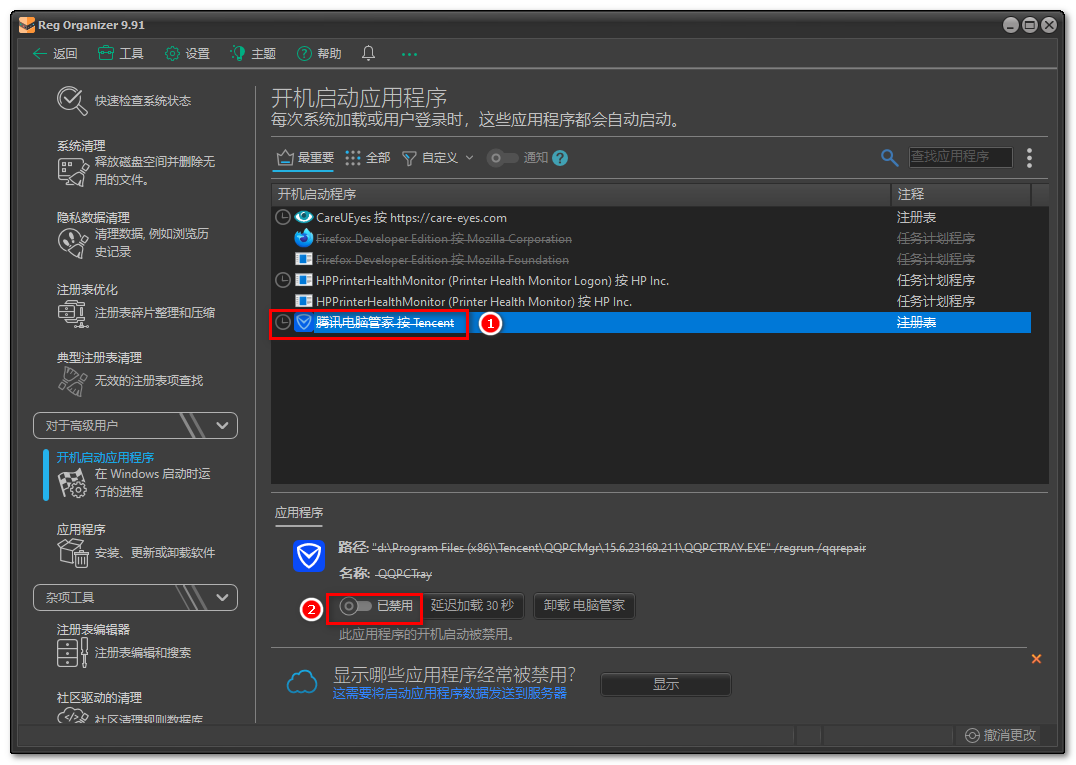Open the 应用程序 uninstall box icon

(73, 553)
